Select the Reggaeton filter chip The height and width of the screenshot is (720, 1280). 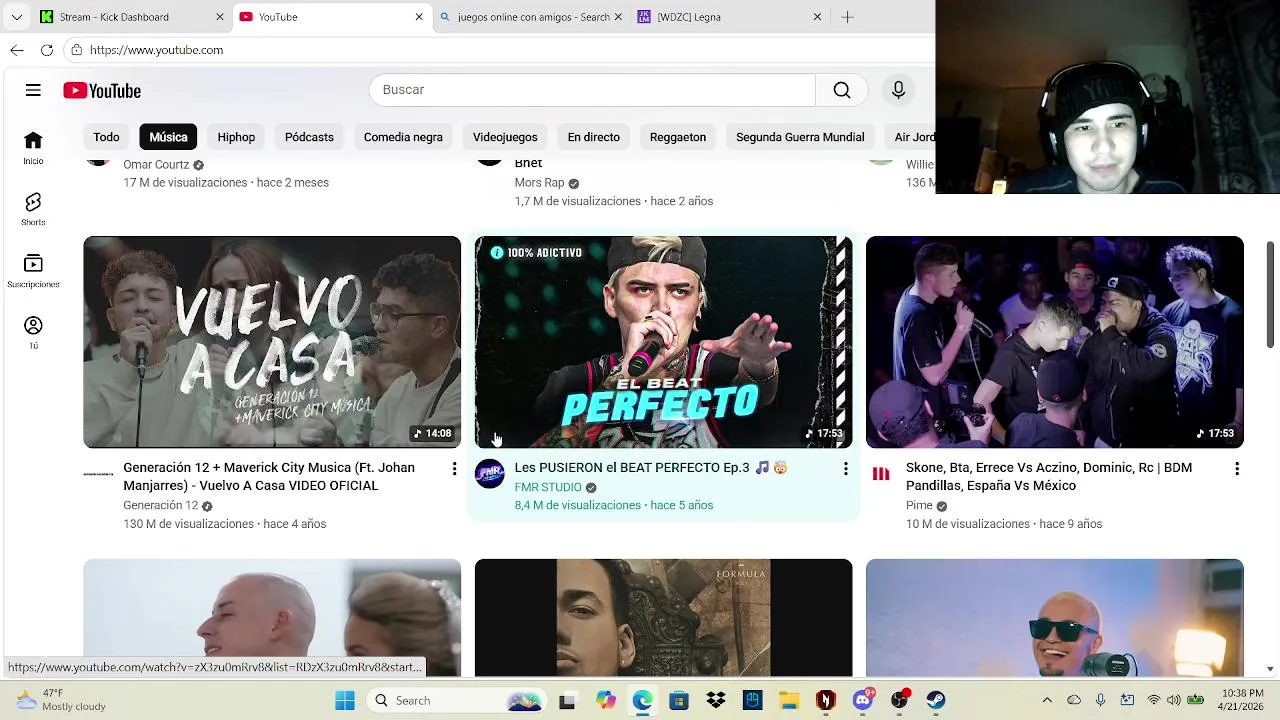(678, 137)
